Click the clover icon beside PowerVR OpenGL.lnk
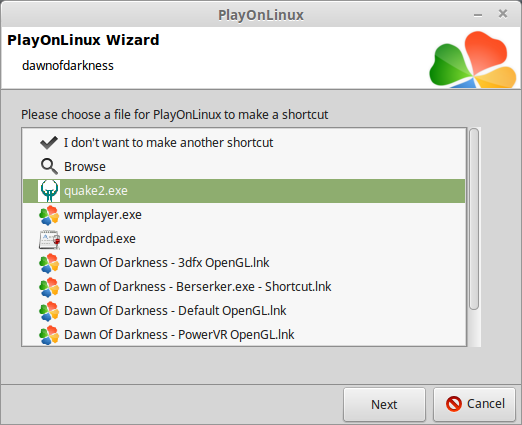The height and width of the screenshot is (425, 522). click(x=49, y=335)
